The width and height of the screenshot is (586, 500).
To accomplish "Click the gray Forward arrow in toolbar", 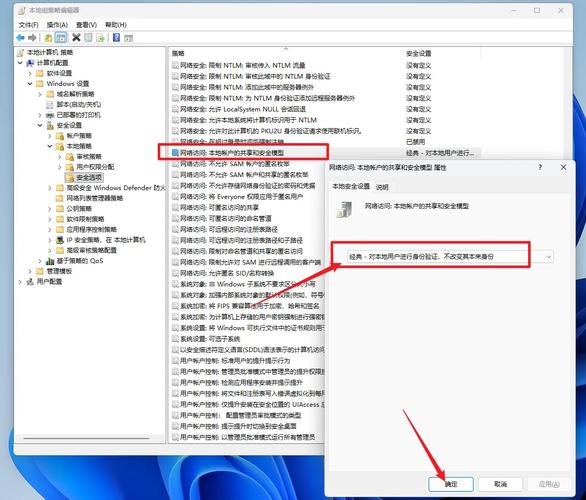I will click(33, 38).
